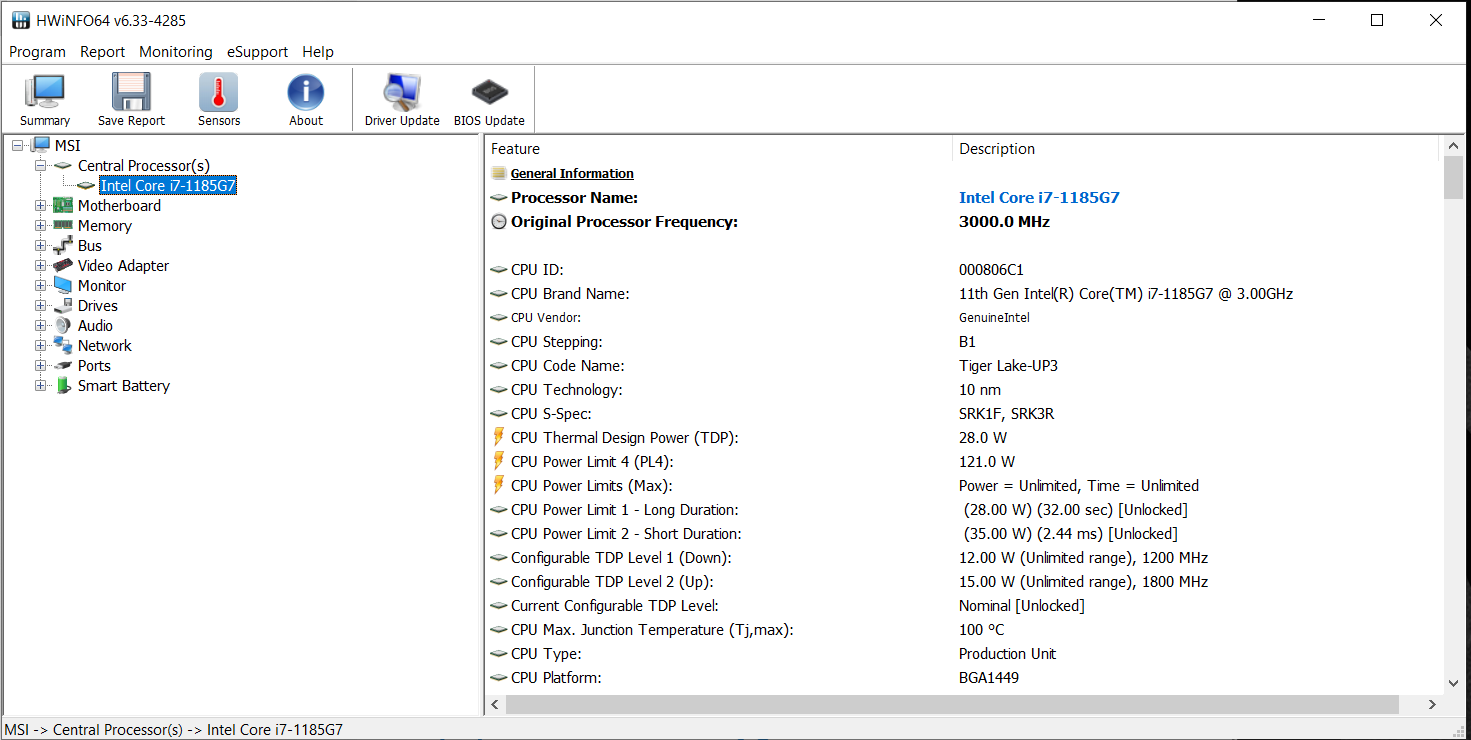
Task: Collapse the Central Processor(s) node
Action: 41,166
